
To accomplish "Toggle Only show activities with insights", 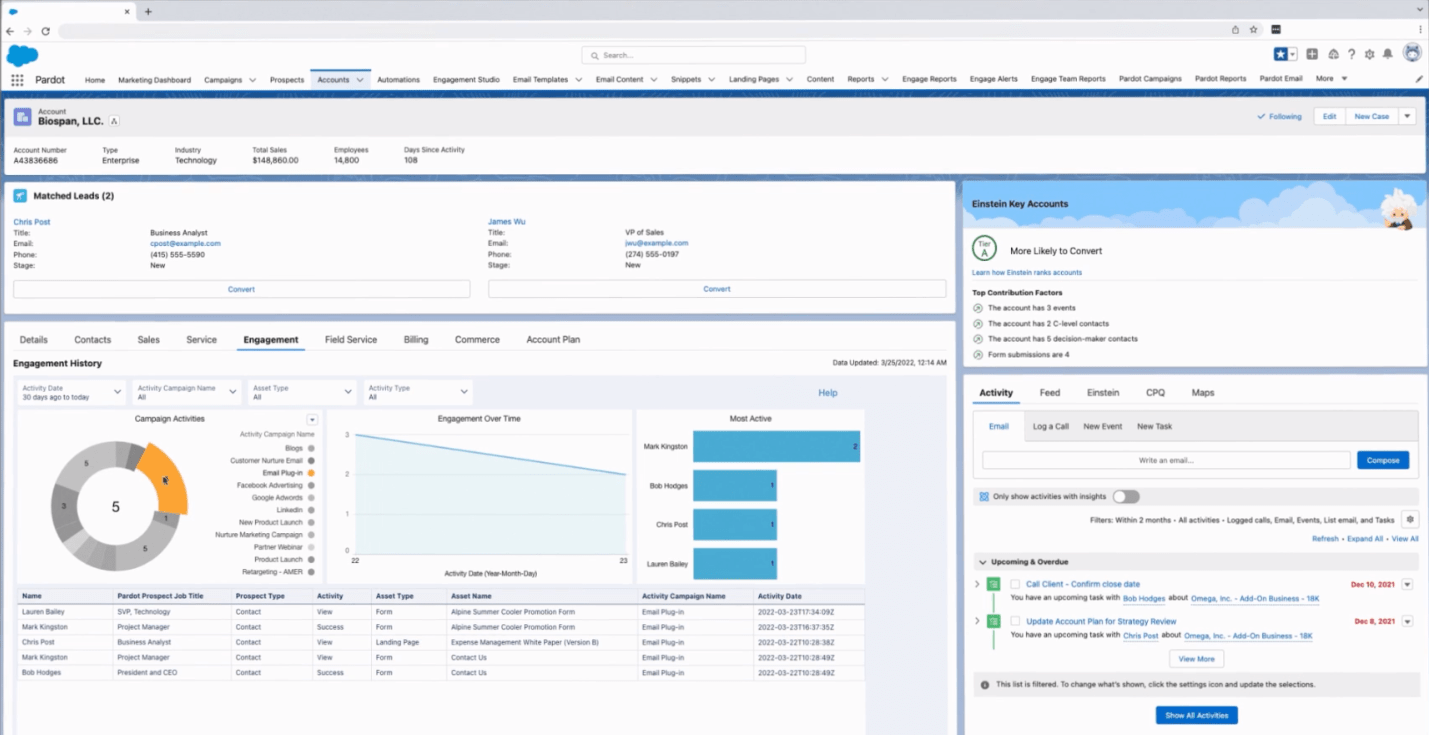I will 1126,496.
